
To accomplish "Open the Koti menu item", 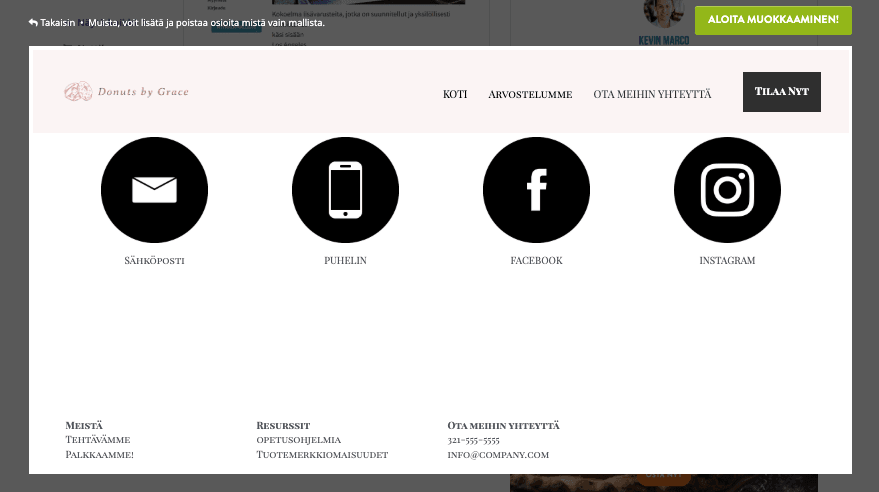I will (455, 94).
